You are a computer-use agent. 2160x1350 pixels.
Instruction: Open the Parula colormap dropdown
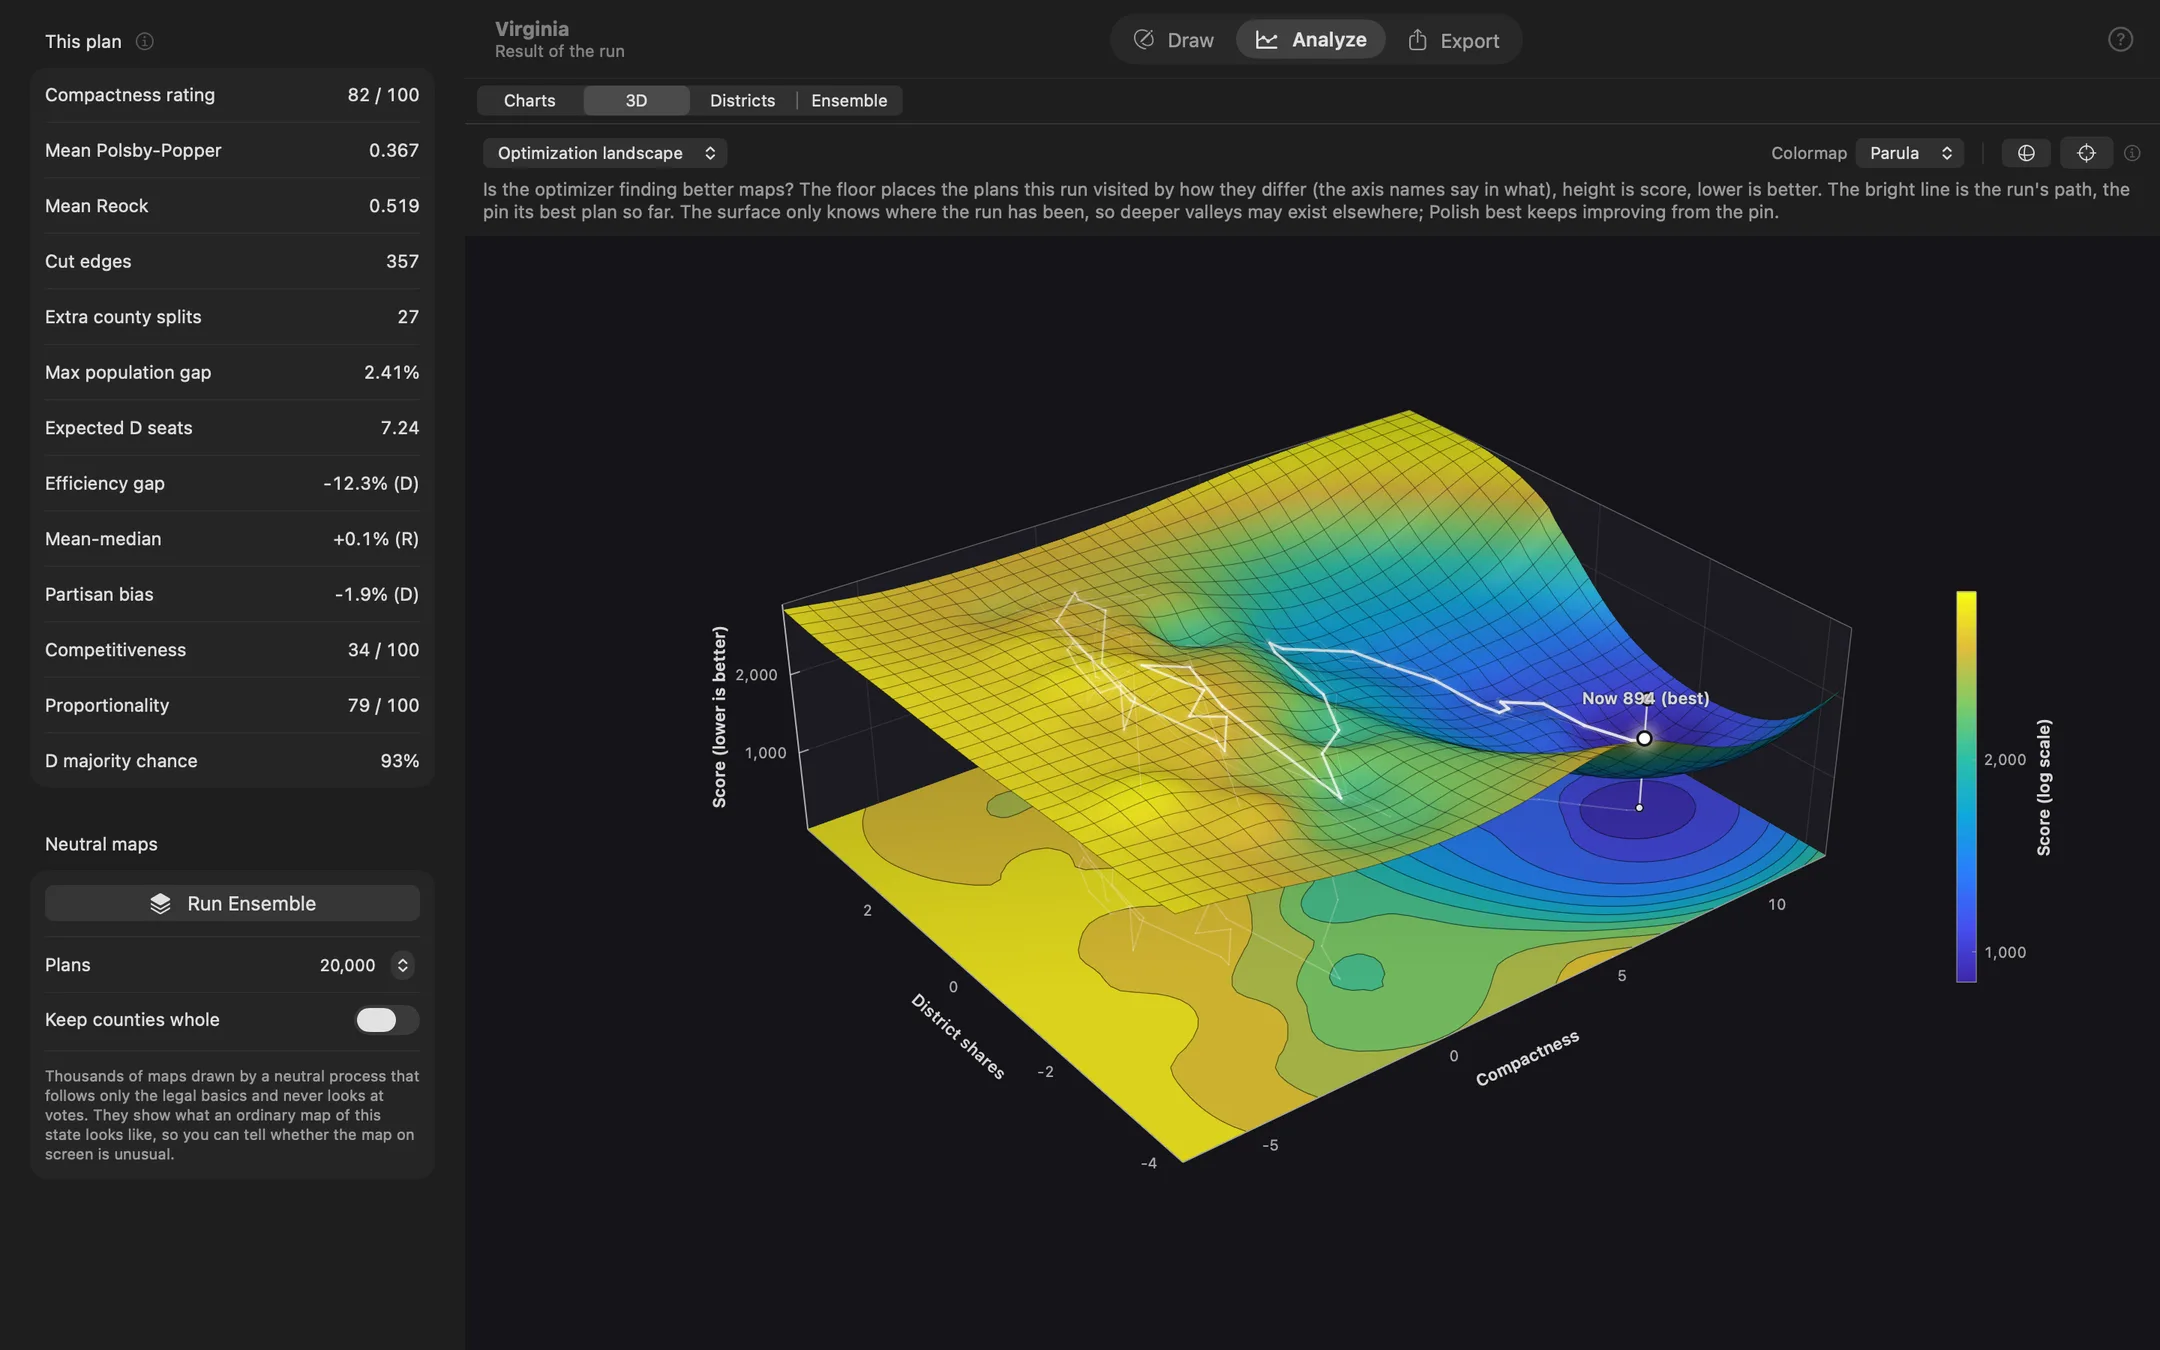click(x=1911, y=153)
